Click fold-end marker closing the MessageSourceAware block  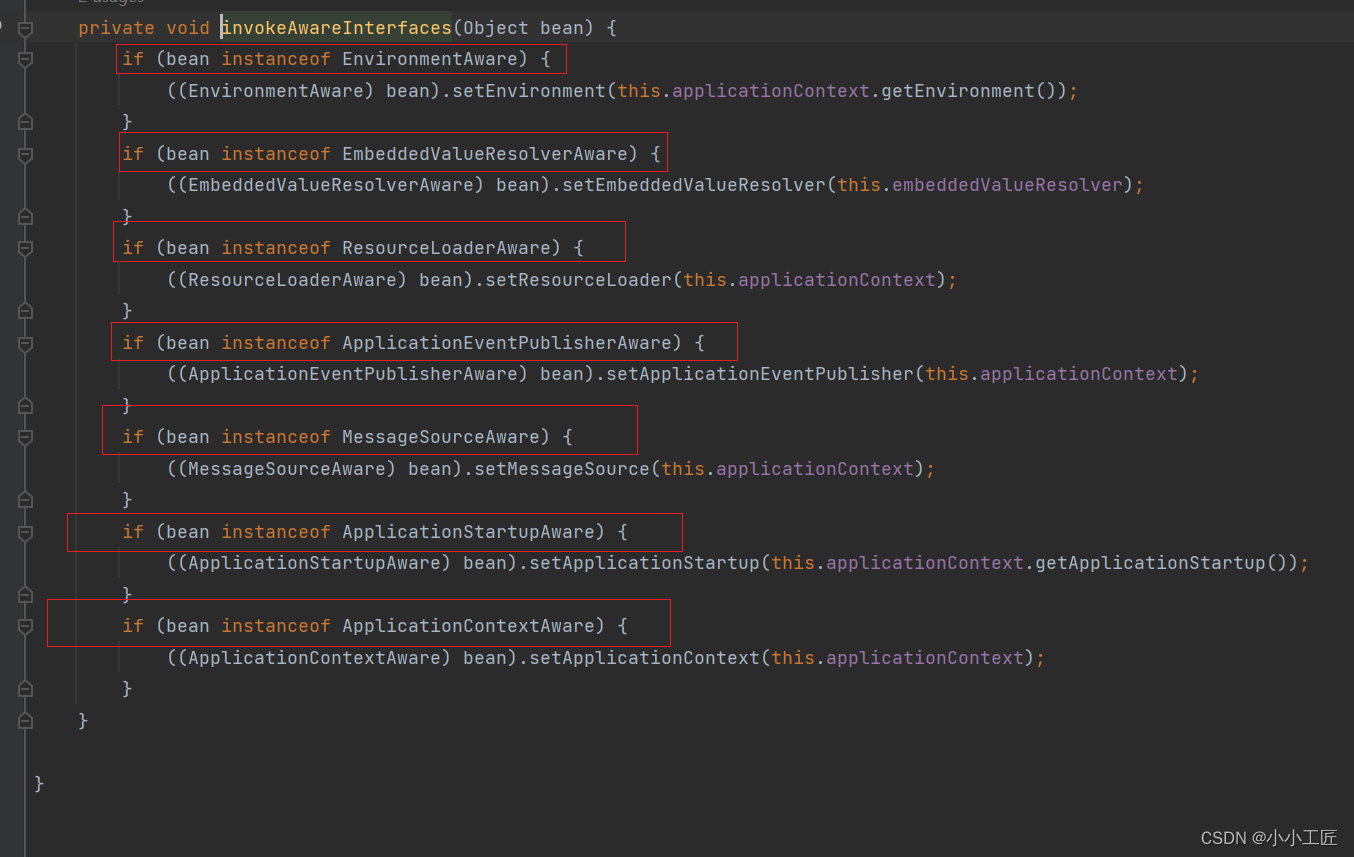pos(26,500)
